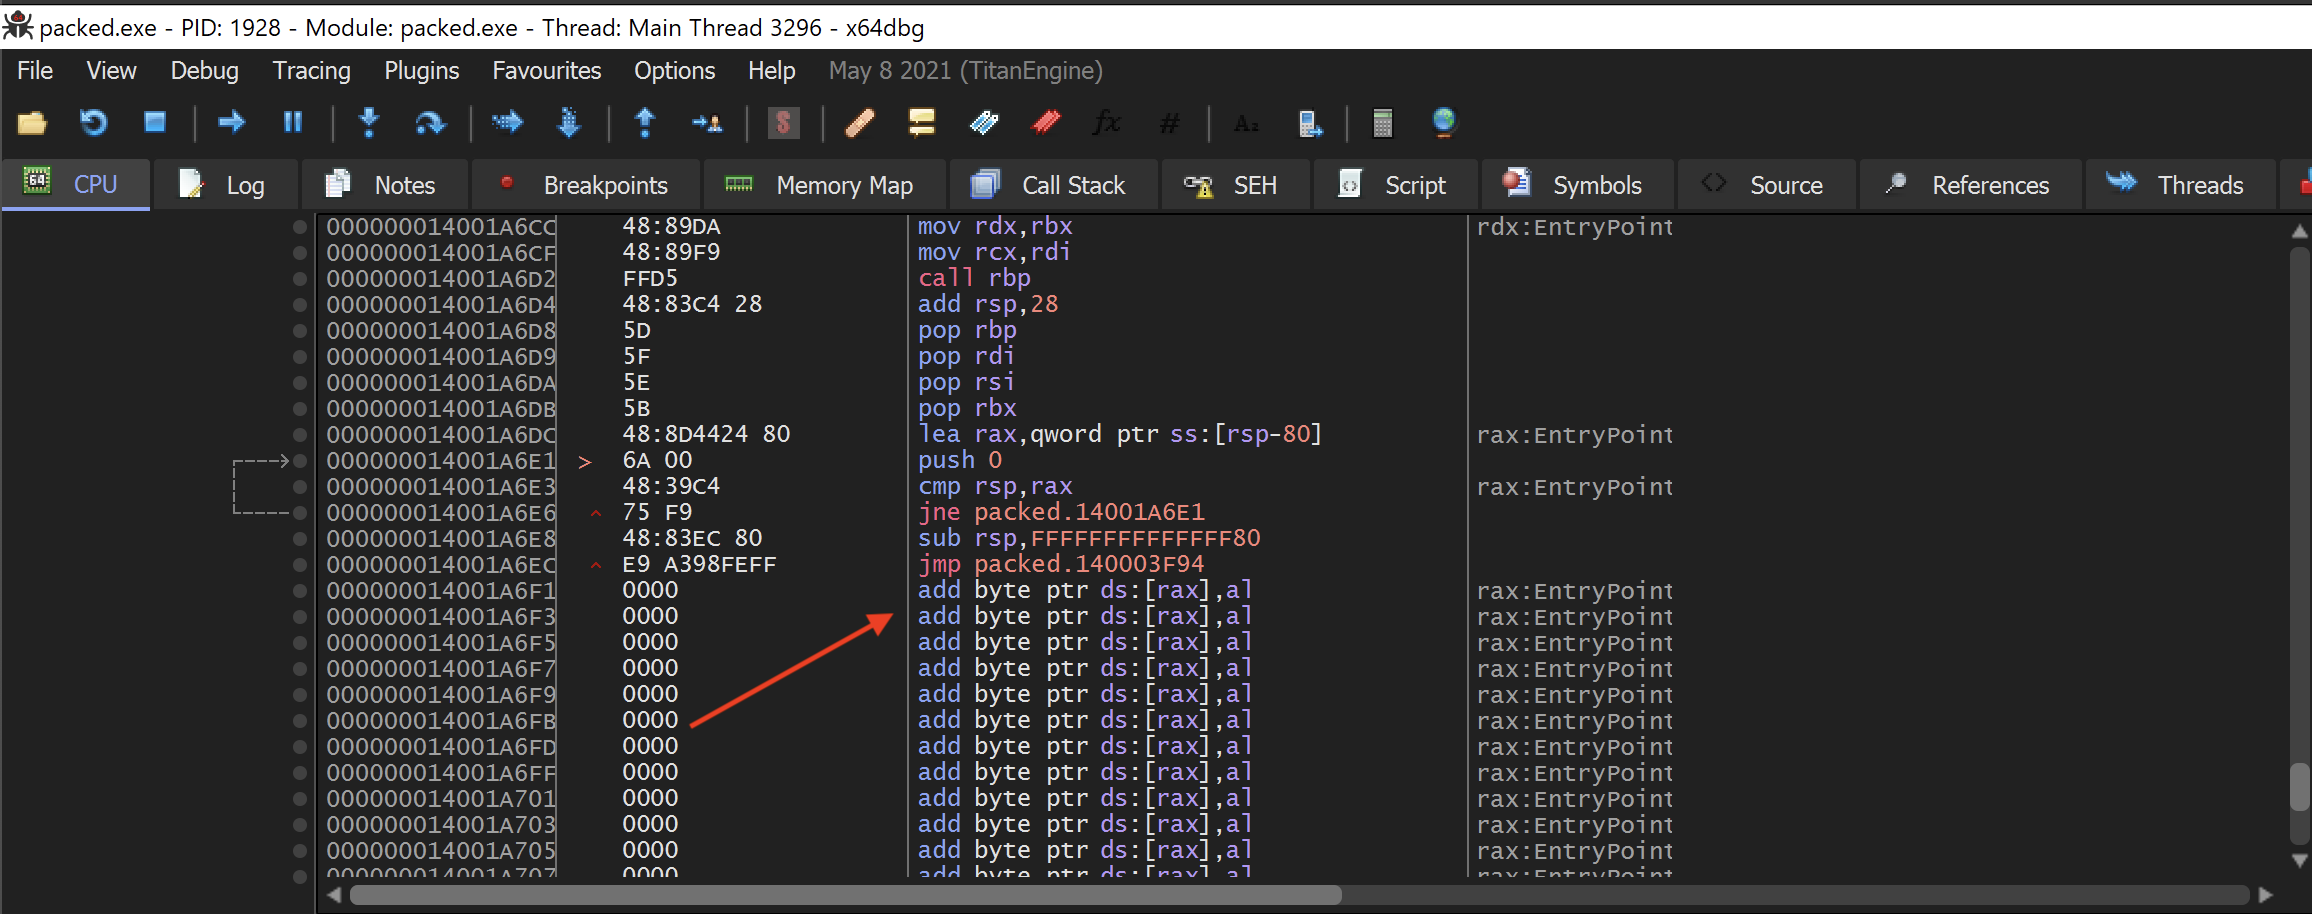Screen dimensions: 2312x914
Task: Click the Step Into icon
Action: tap(369, 122)
